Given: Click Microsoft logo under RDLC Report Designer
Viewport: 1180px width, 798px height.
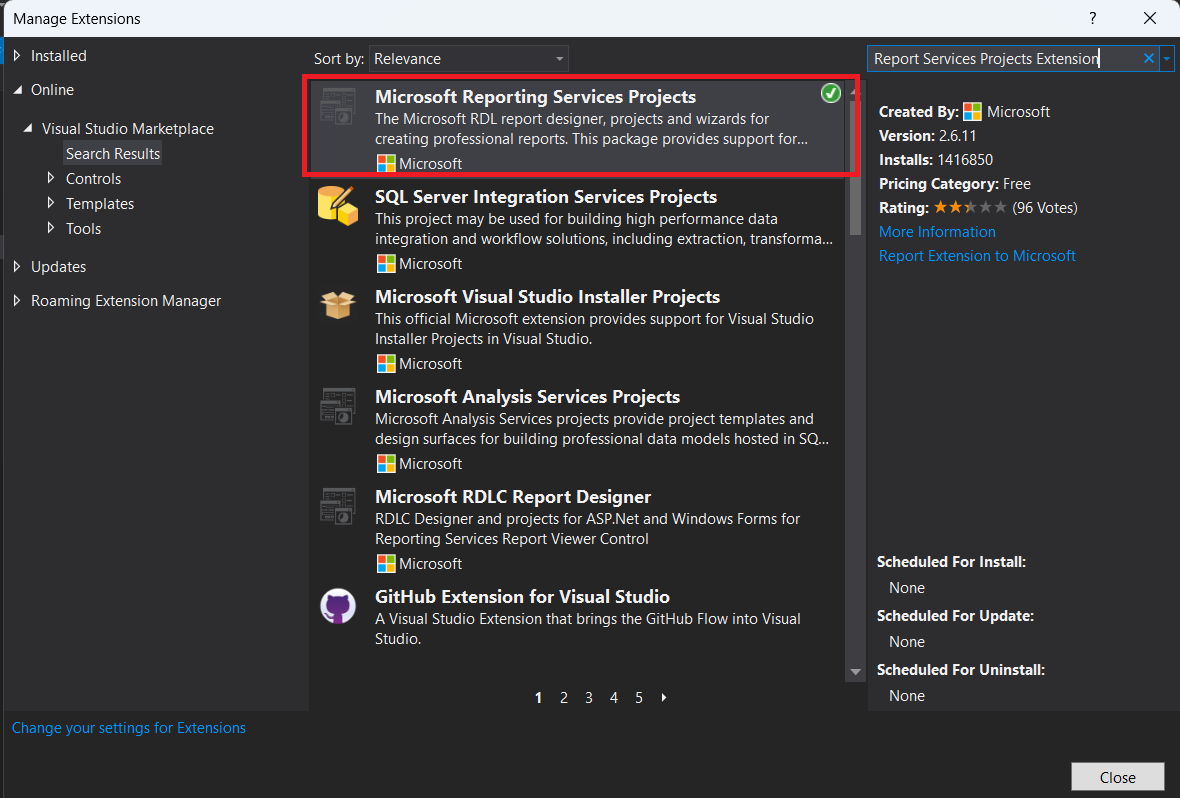Looking at the screenshot, I should (386, 564).
